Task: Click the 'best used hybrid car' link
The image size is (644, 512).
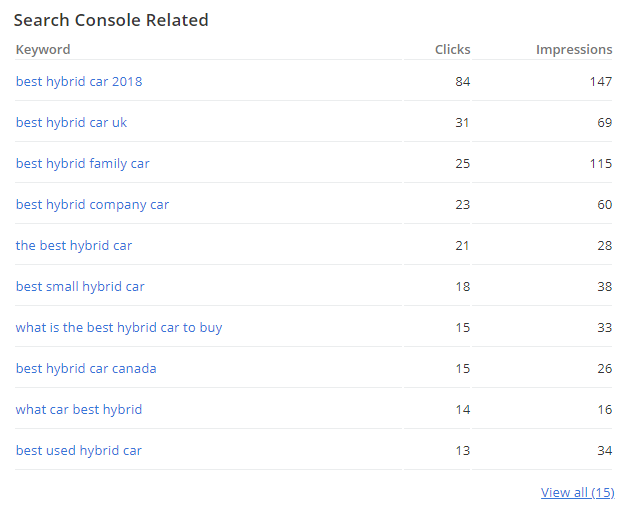Action: pyautogui.click(x=79, y=450)
